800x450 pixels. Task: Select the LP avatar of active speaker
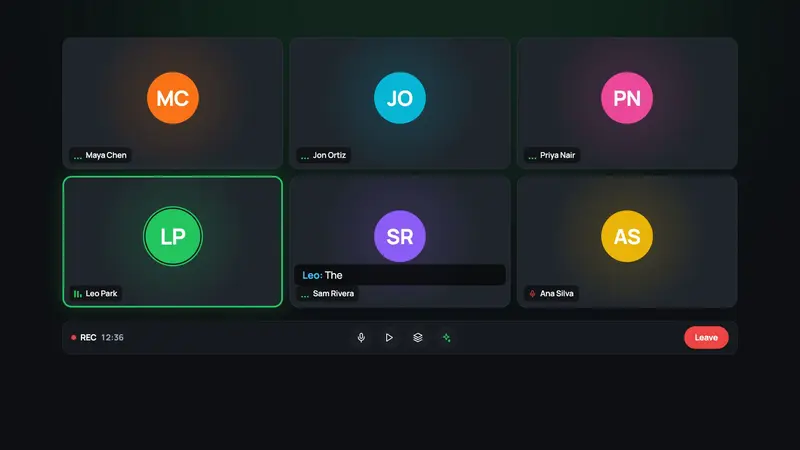click(x=173, y=236)
